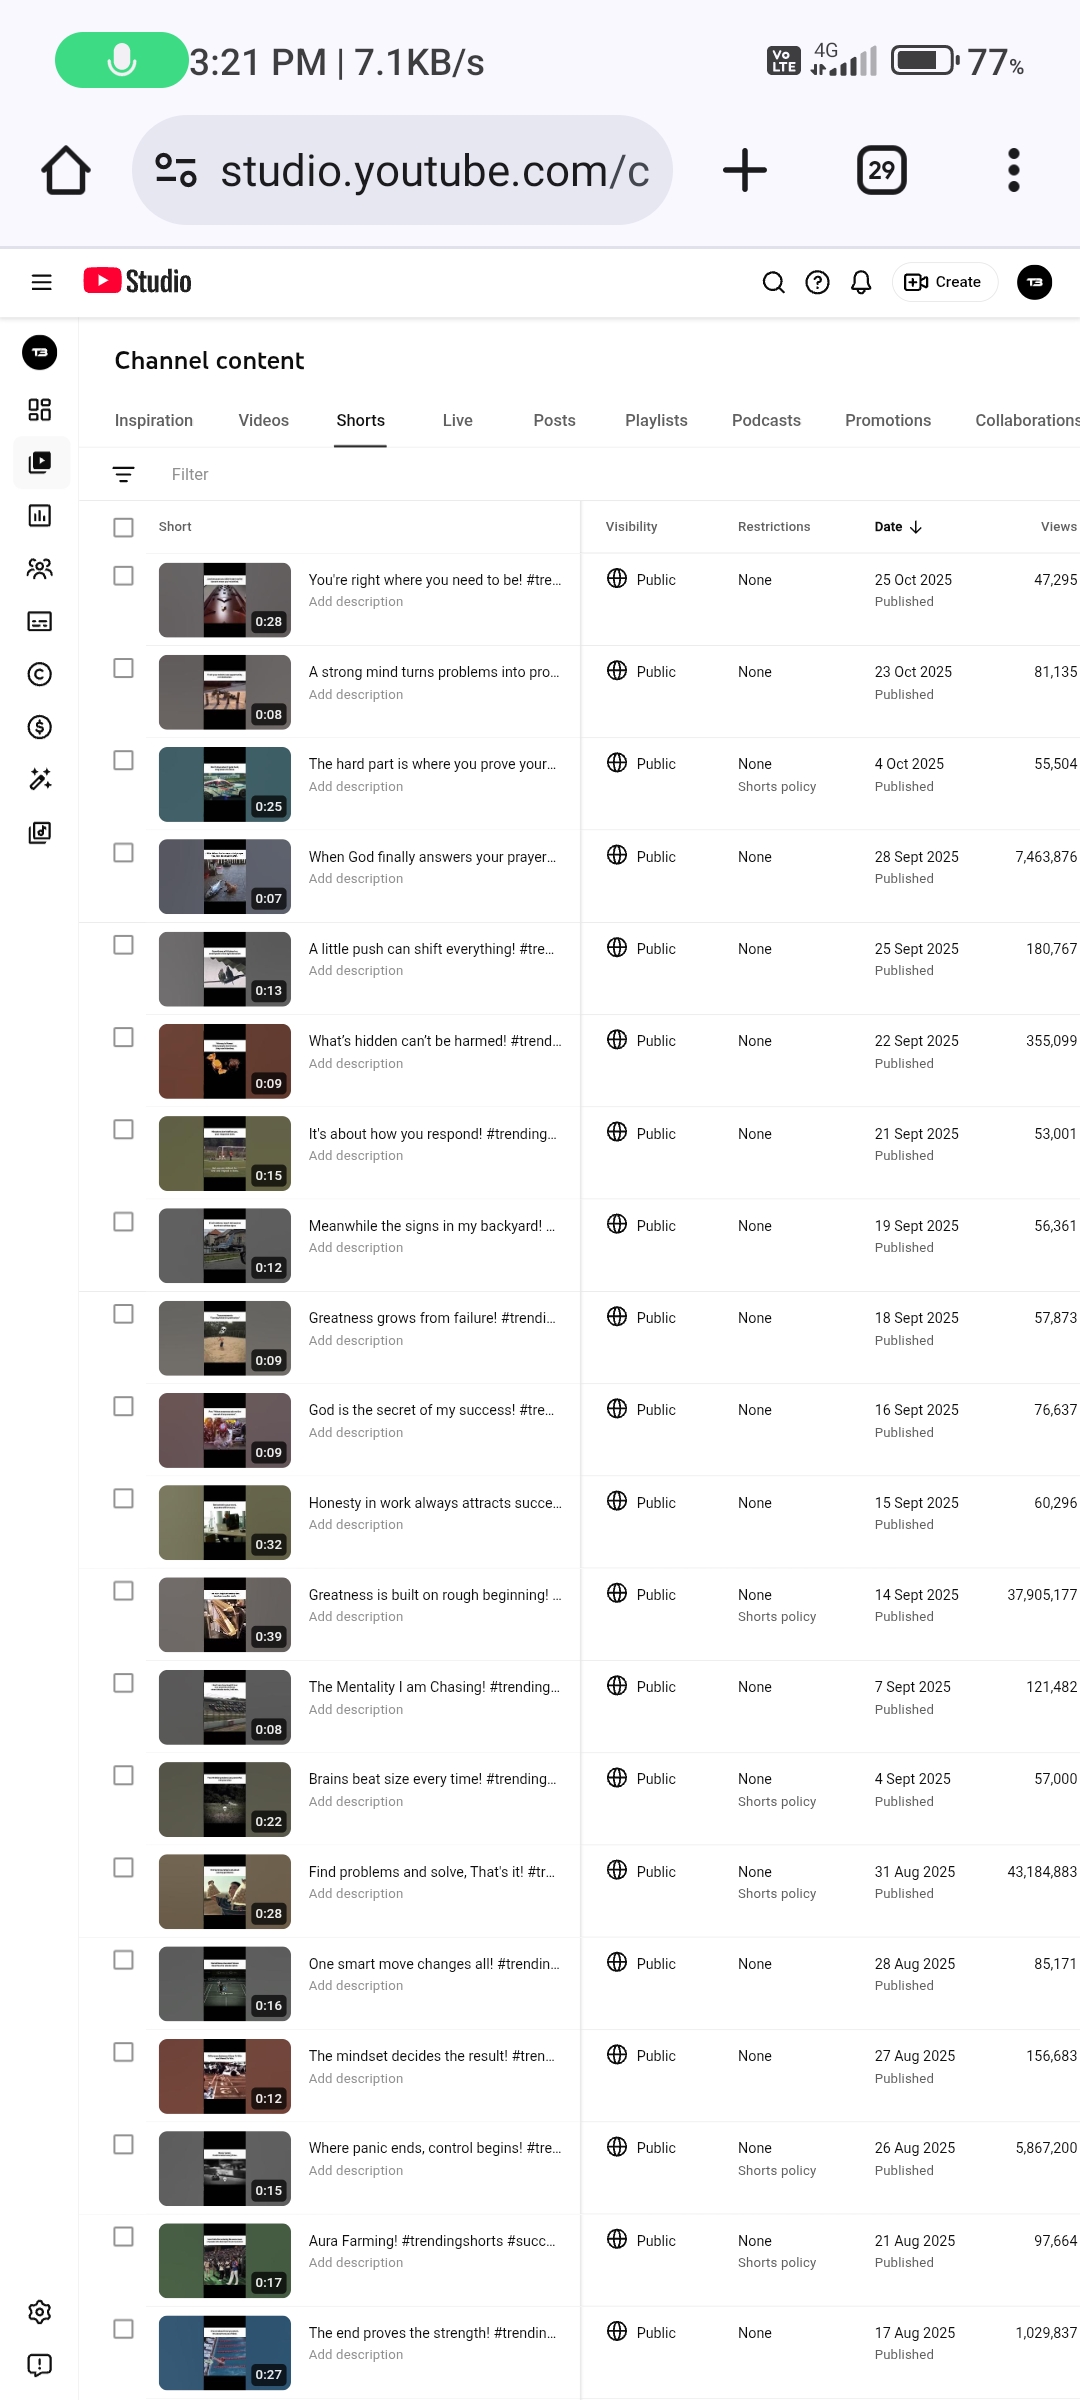Open the Subtitles icon in the sidebar
This screenshot has height=2400, width=1080.
[x=40, y=622]
